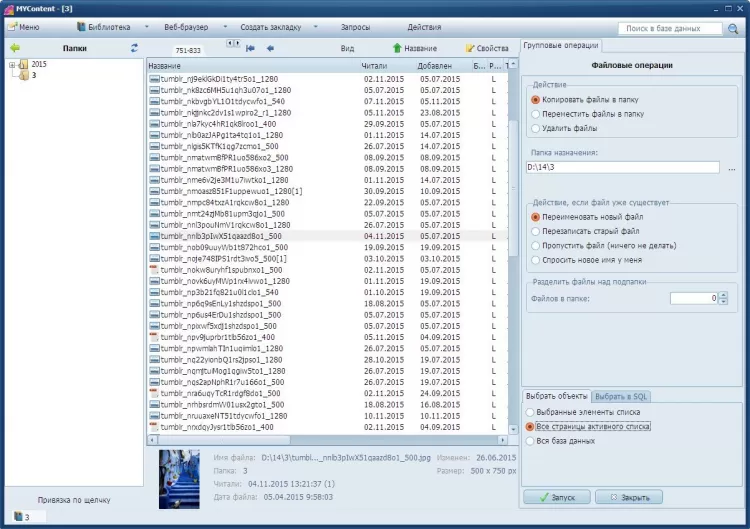Select Перезаписать старый файл
Image resolution: width=750 pixels, height=529 pixels.
click(x=585, y=231)
